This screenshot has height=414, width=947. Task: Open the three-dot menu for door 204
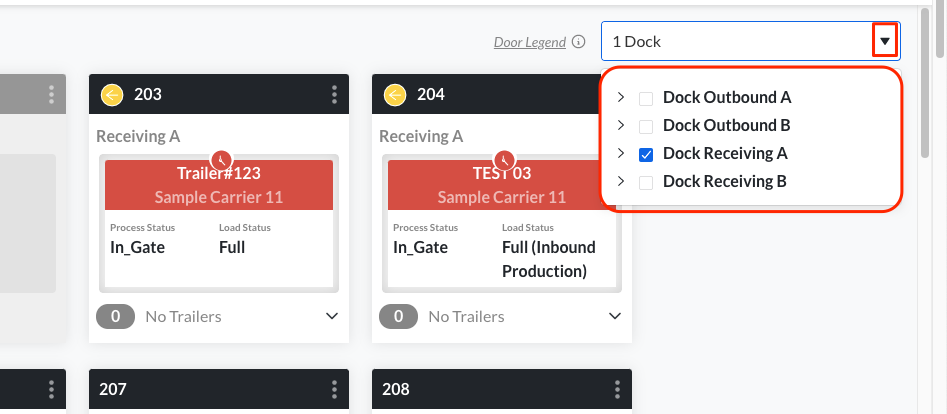click(x=618, y=95)
